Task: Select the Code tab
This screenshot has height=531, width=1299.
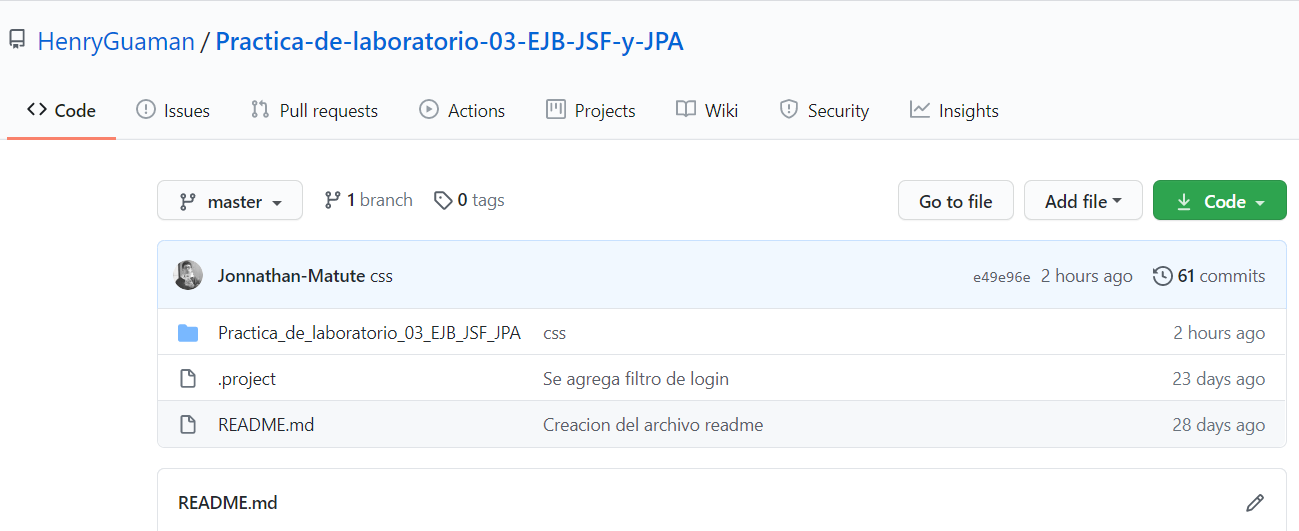Action: [62, 110]
